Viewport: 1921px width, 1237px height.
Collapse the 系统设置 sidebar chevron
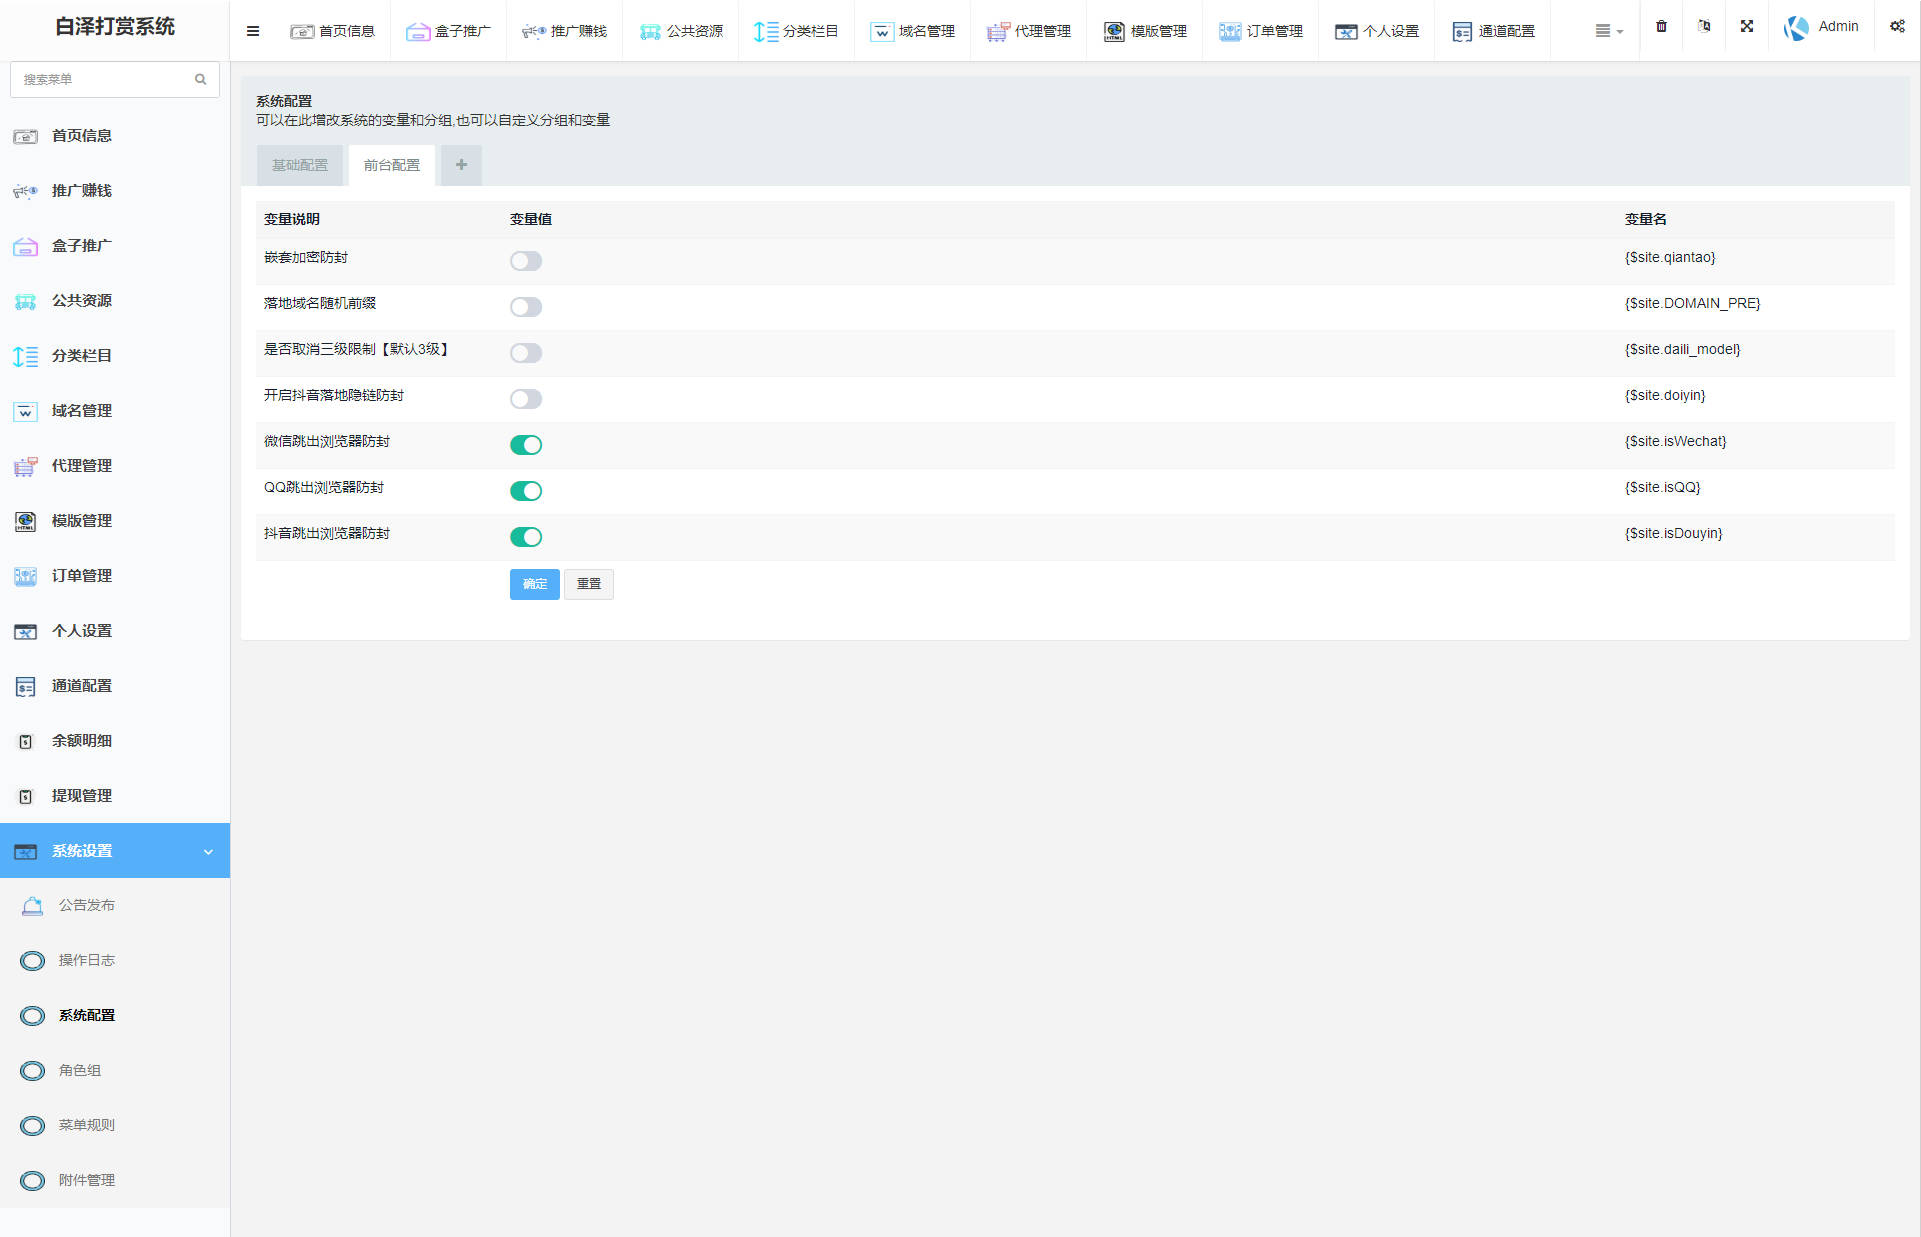tap(208, 852)
